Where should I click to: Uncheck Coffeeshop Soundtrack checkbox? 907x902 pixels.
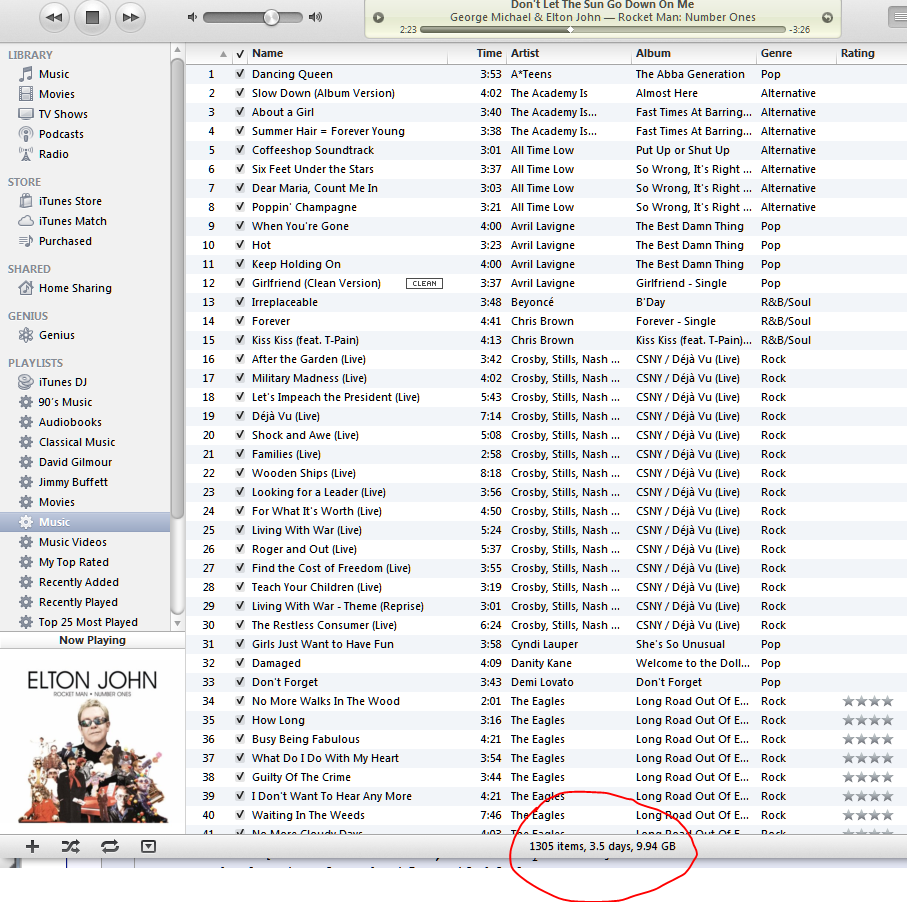tap(240, 149)
